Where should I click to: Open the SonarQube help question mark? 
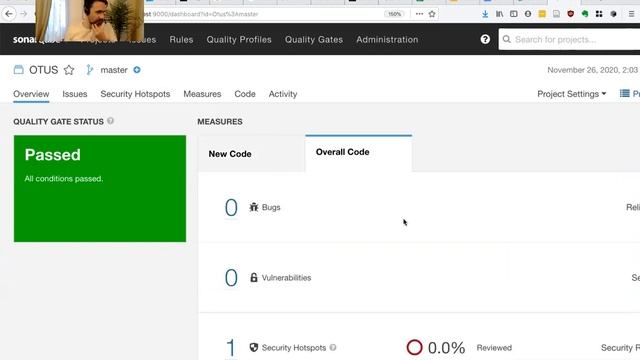click(485, 39)
